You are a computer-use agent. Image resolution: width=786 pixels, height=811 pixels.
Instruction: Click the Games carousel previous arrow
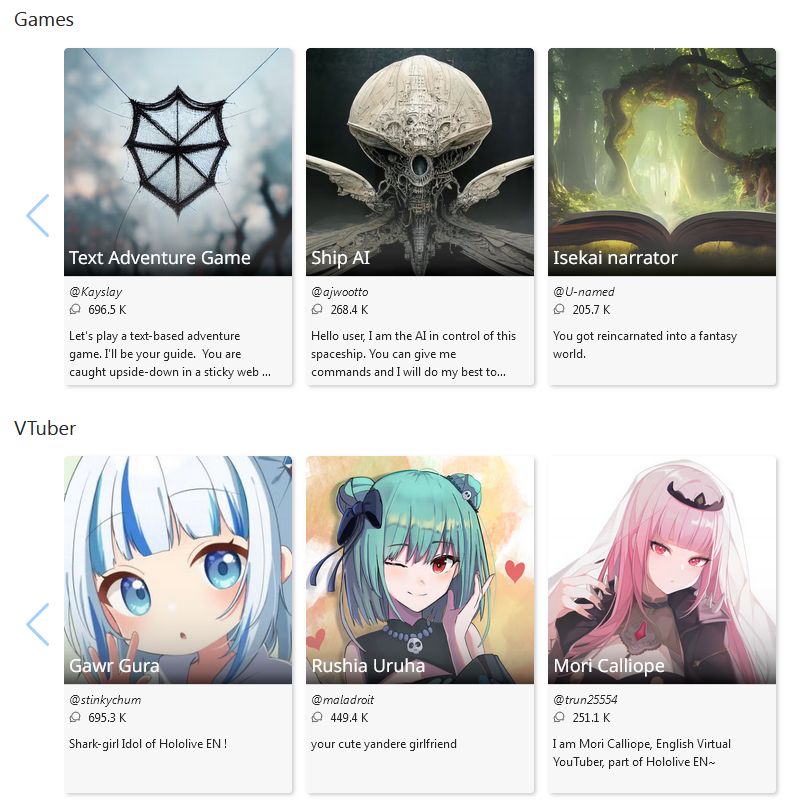[x=38, y=216]
